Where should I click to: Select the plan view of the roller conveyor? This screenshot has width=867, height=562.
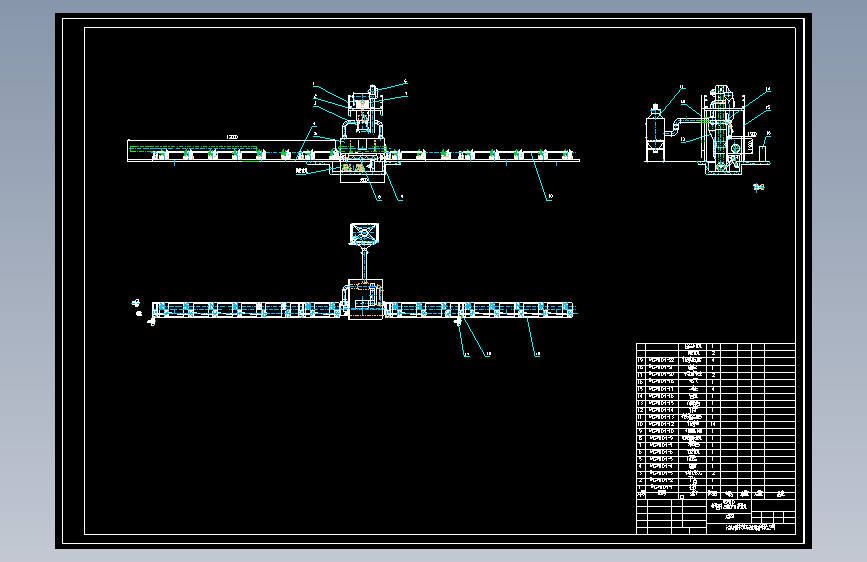(354, 290)
